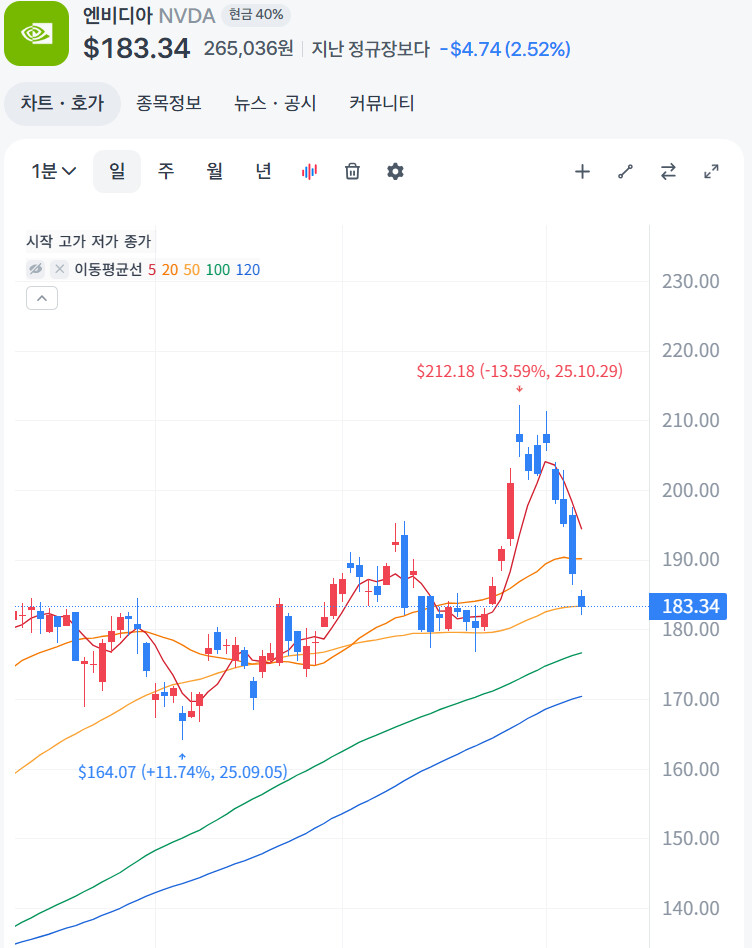Click the $164.07 low price annotation
Viewport: 752px width, 948px height.
tap(183, 772)
